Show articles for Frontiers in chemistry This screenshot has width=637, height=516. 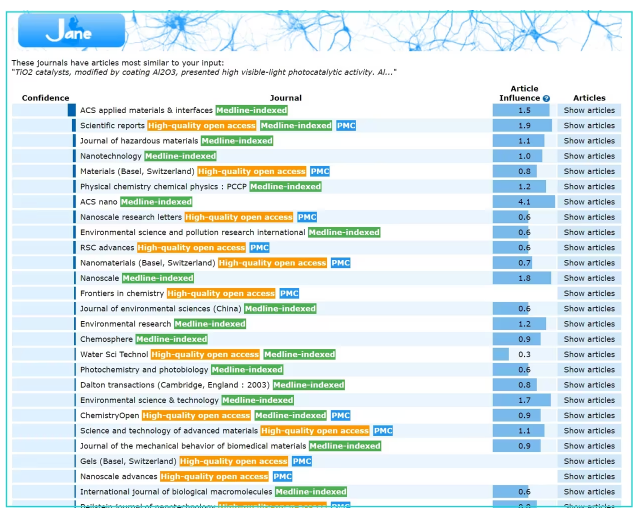point(589,293)
